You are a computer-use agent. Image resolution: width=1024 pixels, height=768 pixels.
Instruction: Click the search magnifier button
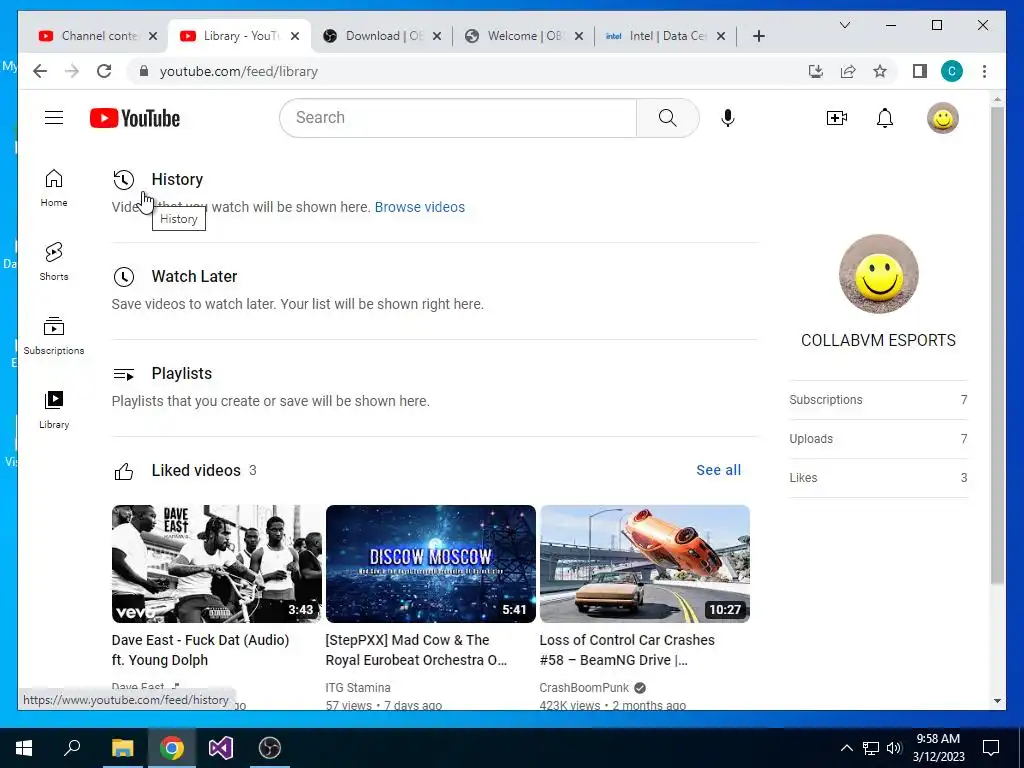pos(667,118)
